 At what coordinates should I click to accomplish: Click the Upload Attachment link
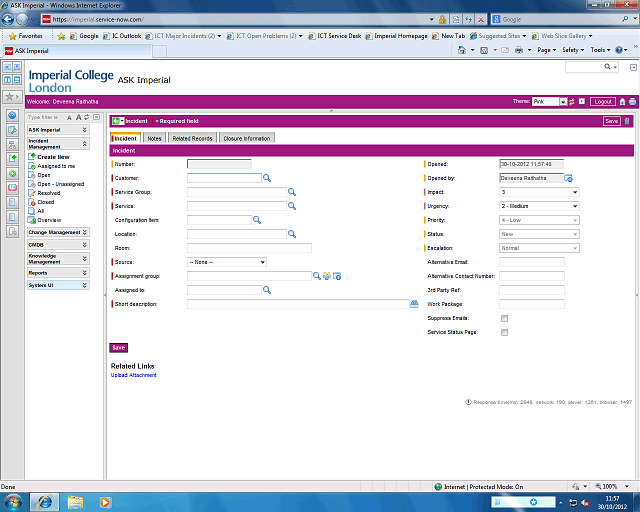pos(133,375)
